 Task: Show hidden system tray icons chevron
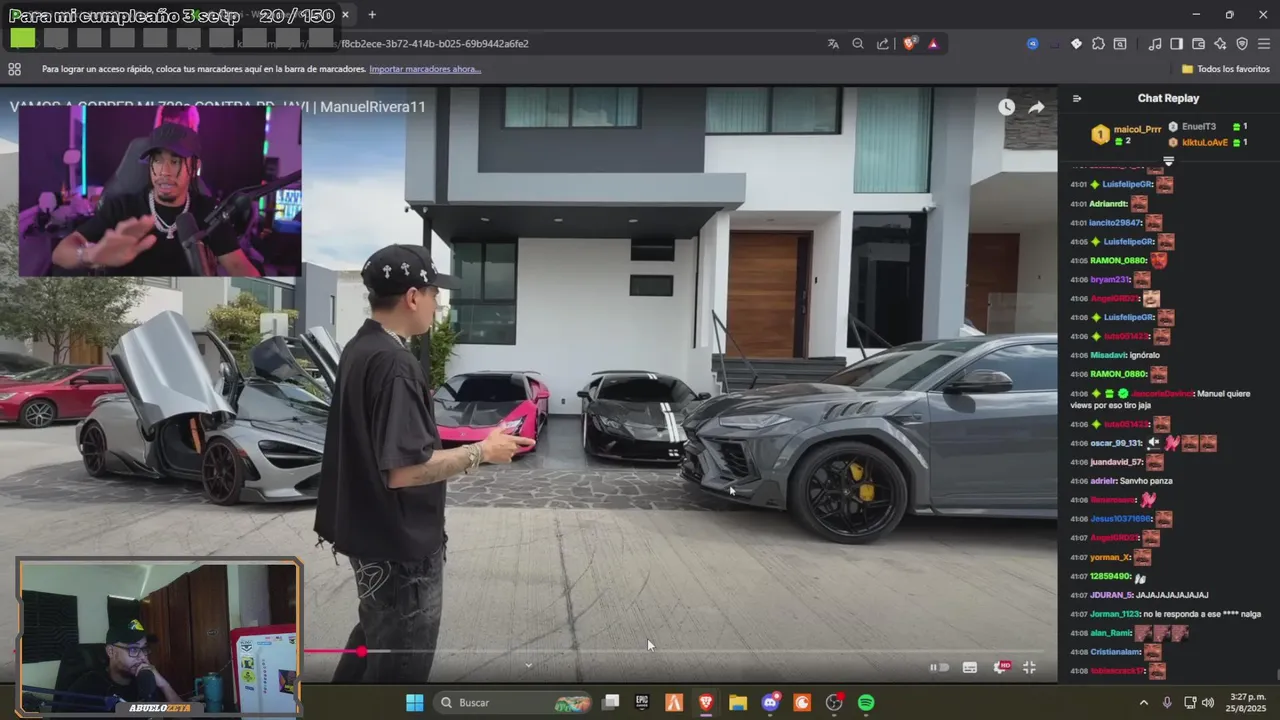(1144, 703)
